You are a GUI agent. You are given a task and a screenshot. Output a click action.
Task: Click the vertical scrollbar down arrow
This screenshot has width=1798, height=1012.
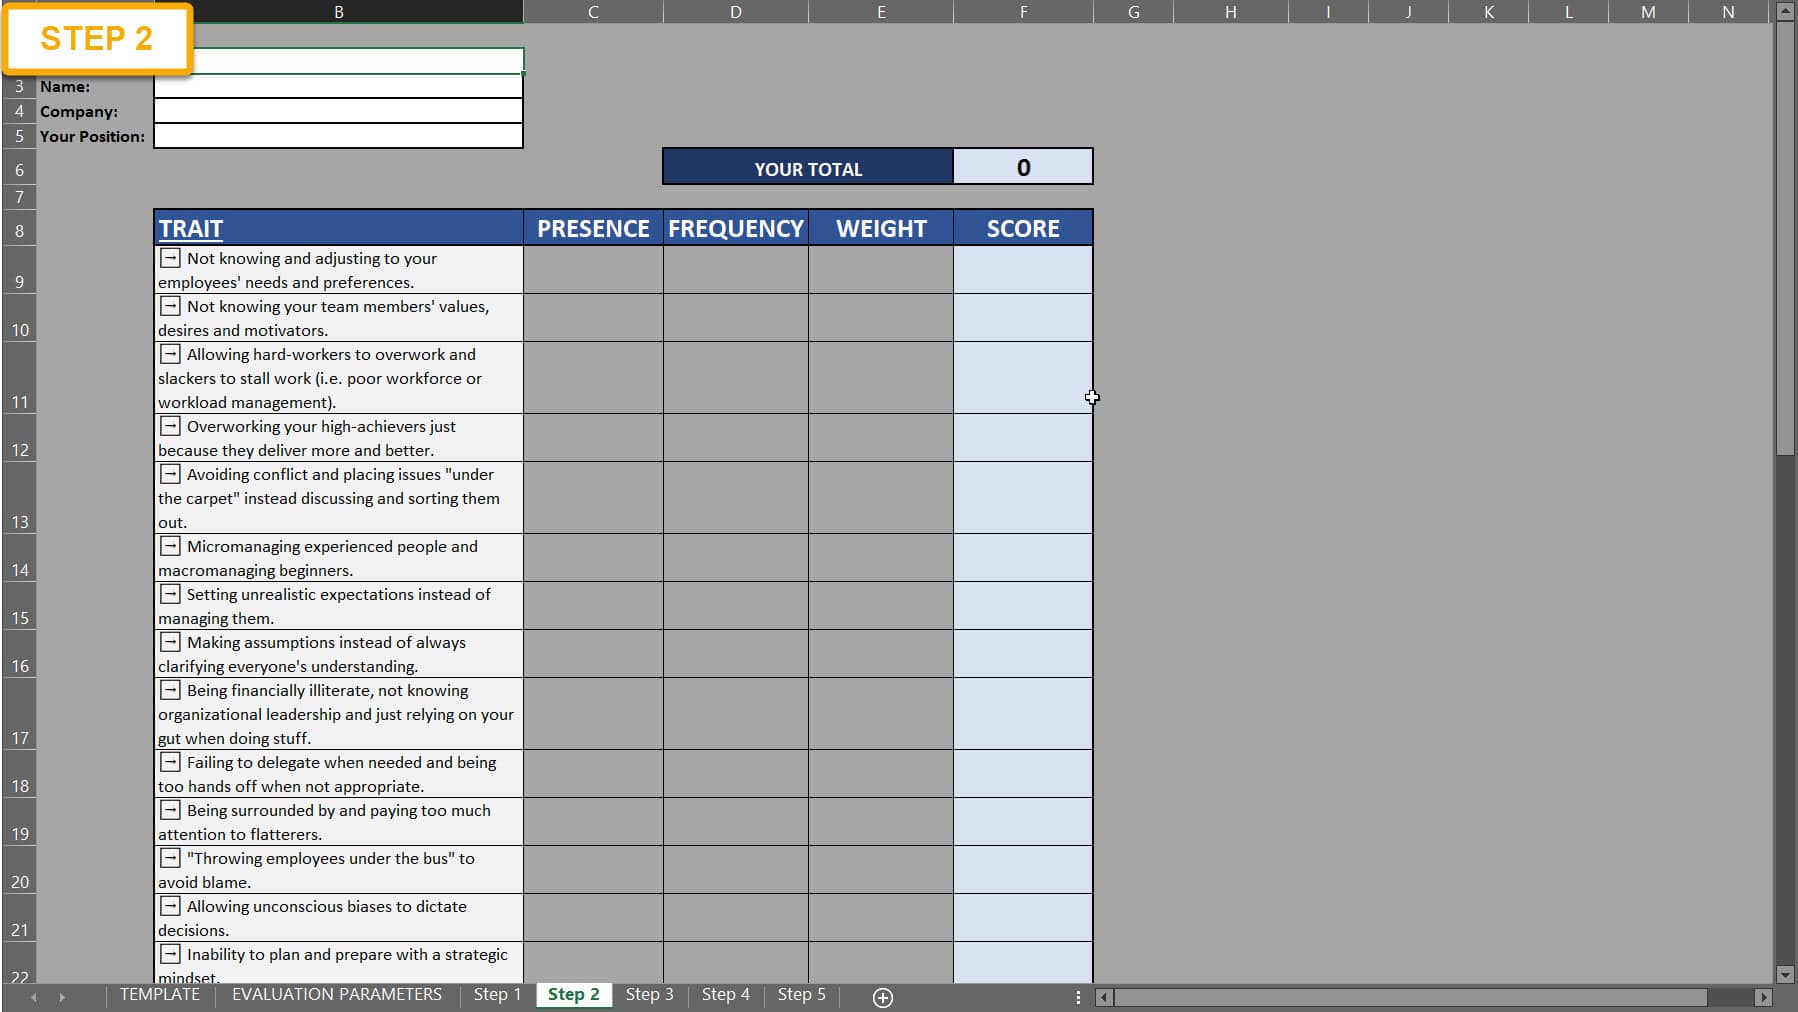tap(1785, 974)
